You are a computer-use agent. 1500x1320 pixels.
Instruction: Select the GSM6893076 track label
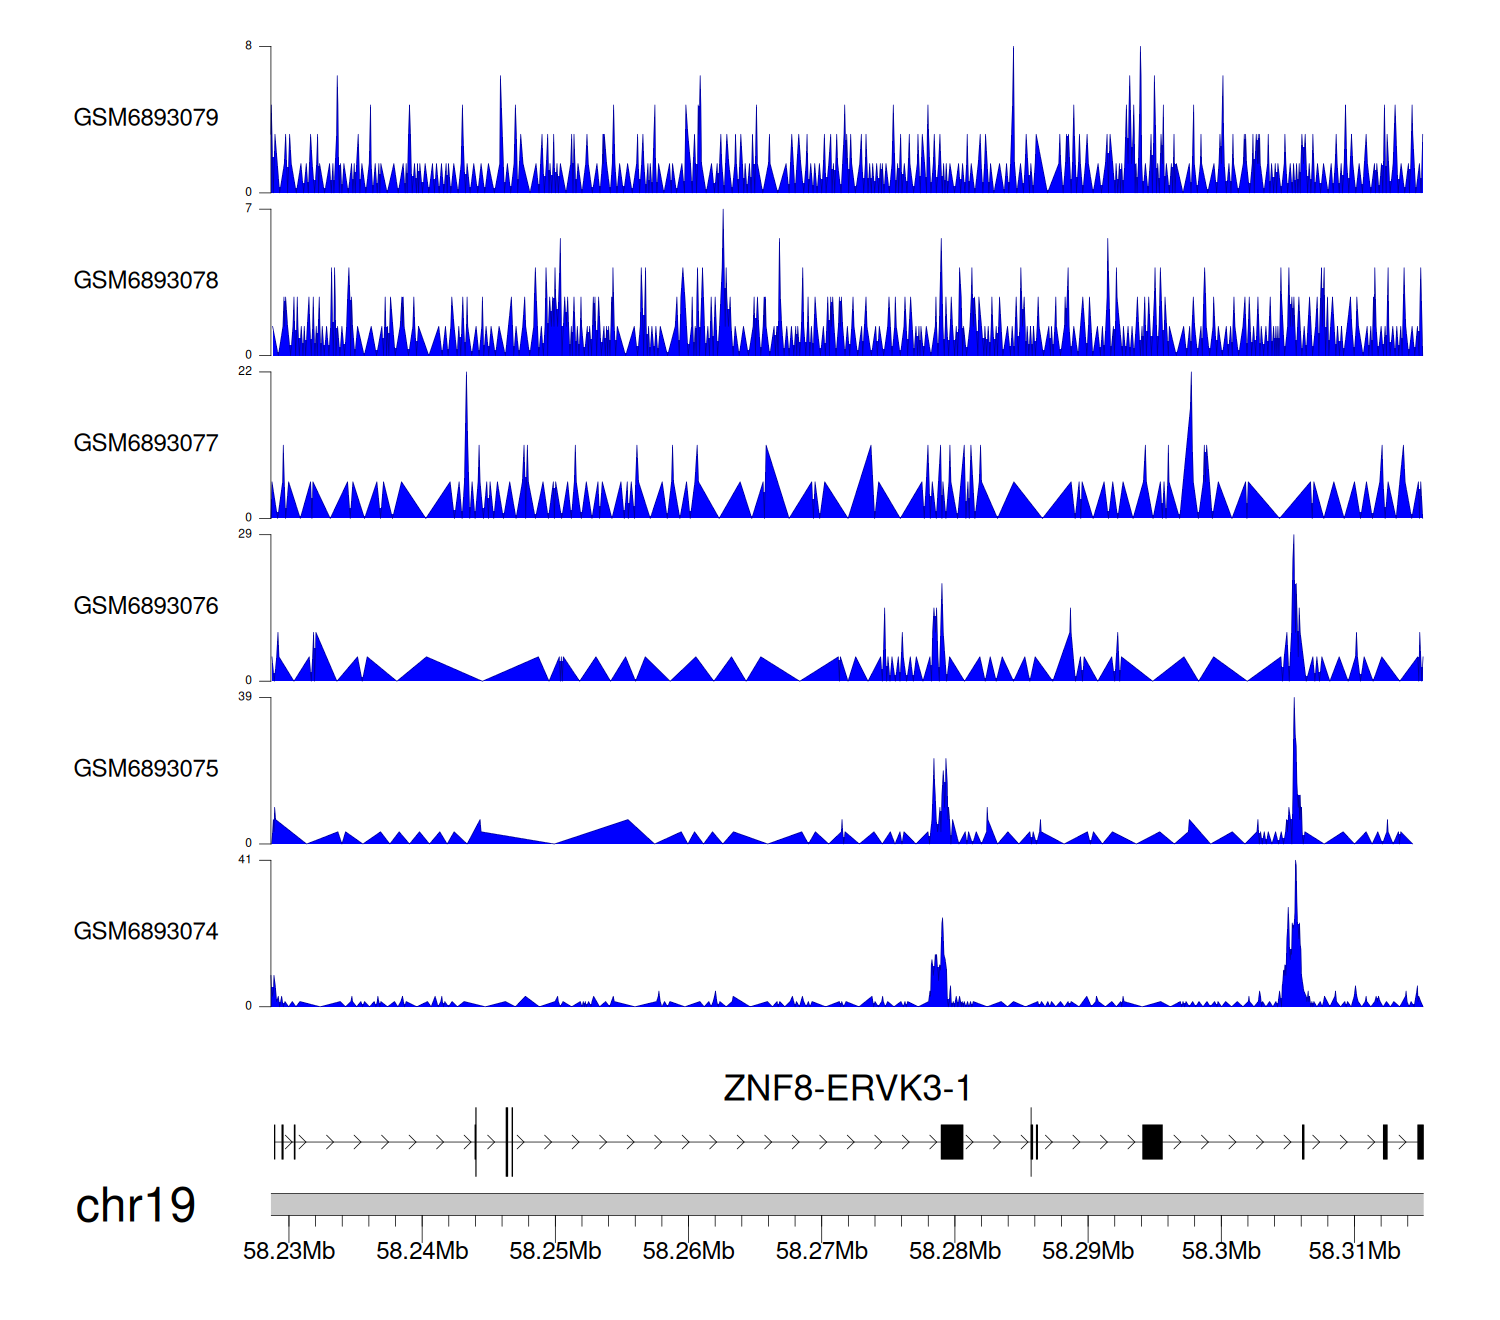(146, 606)
